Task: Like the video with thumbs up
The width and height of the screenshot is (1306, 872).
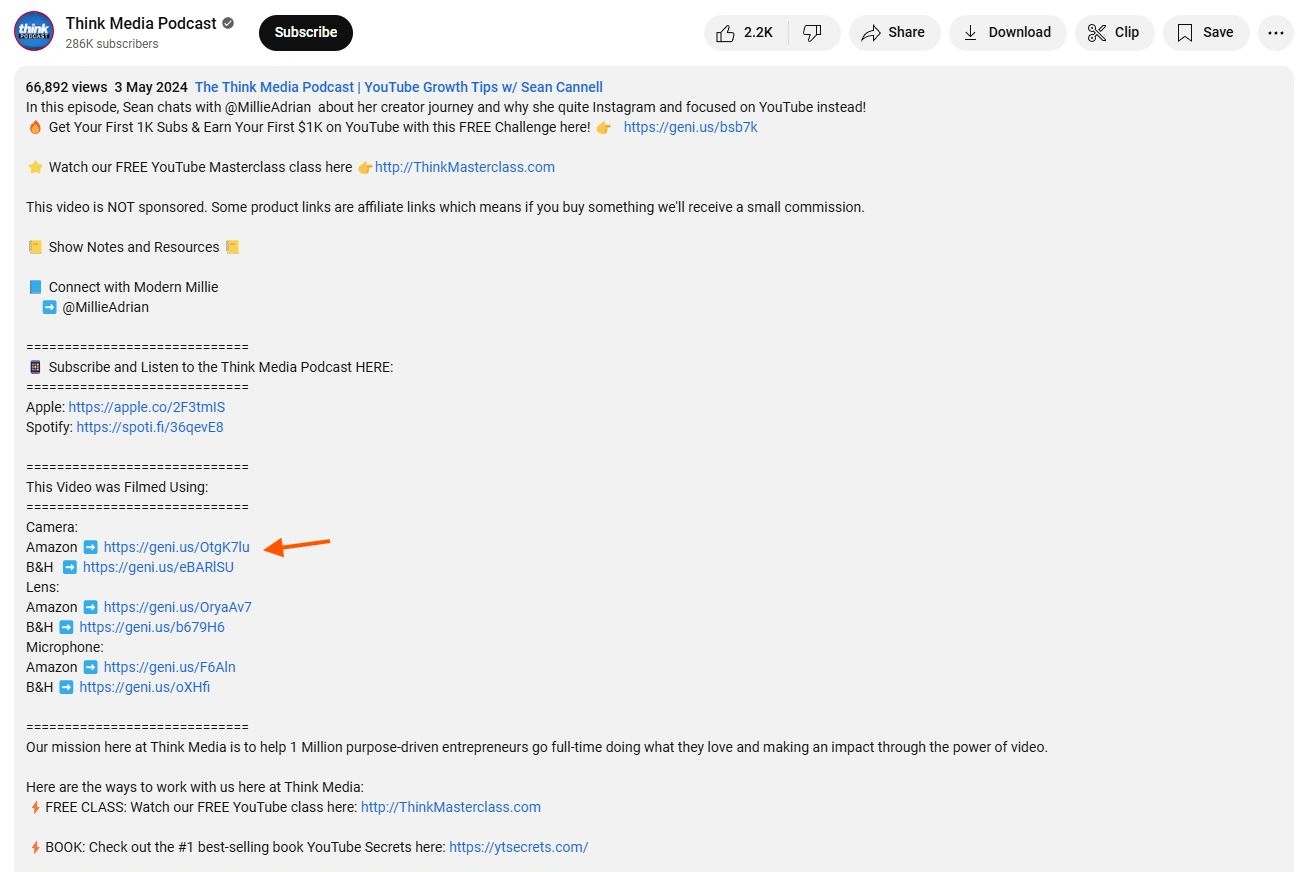Action: [x=746, y=32]
